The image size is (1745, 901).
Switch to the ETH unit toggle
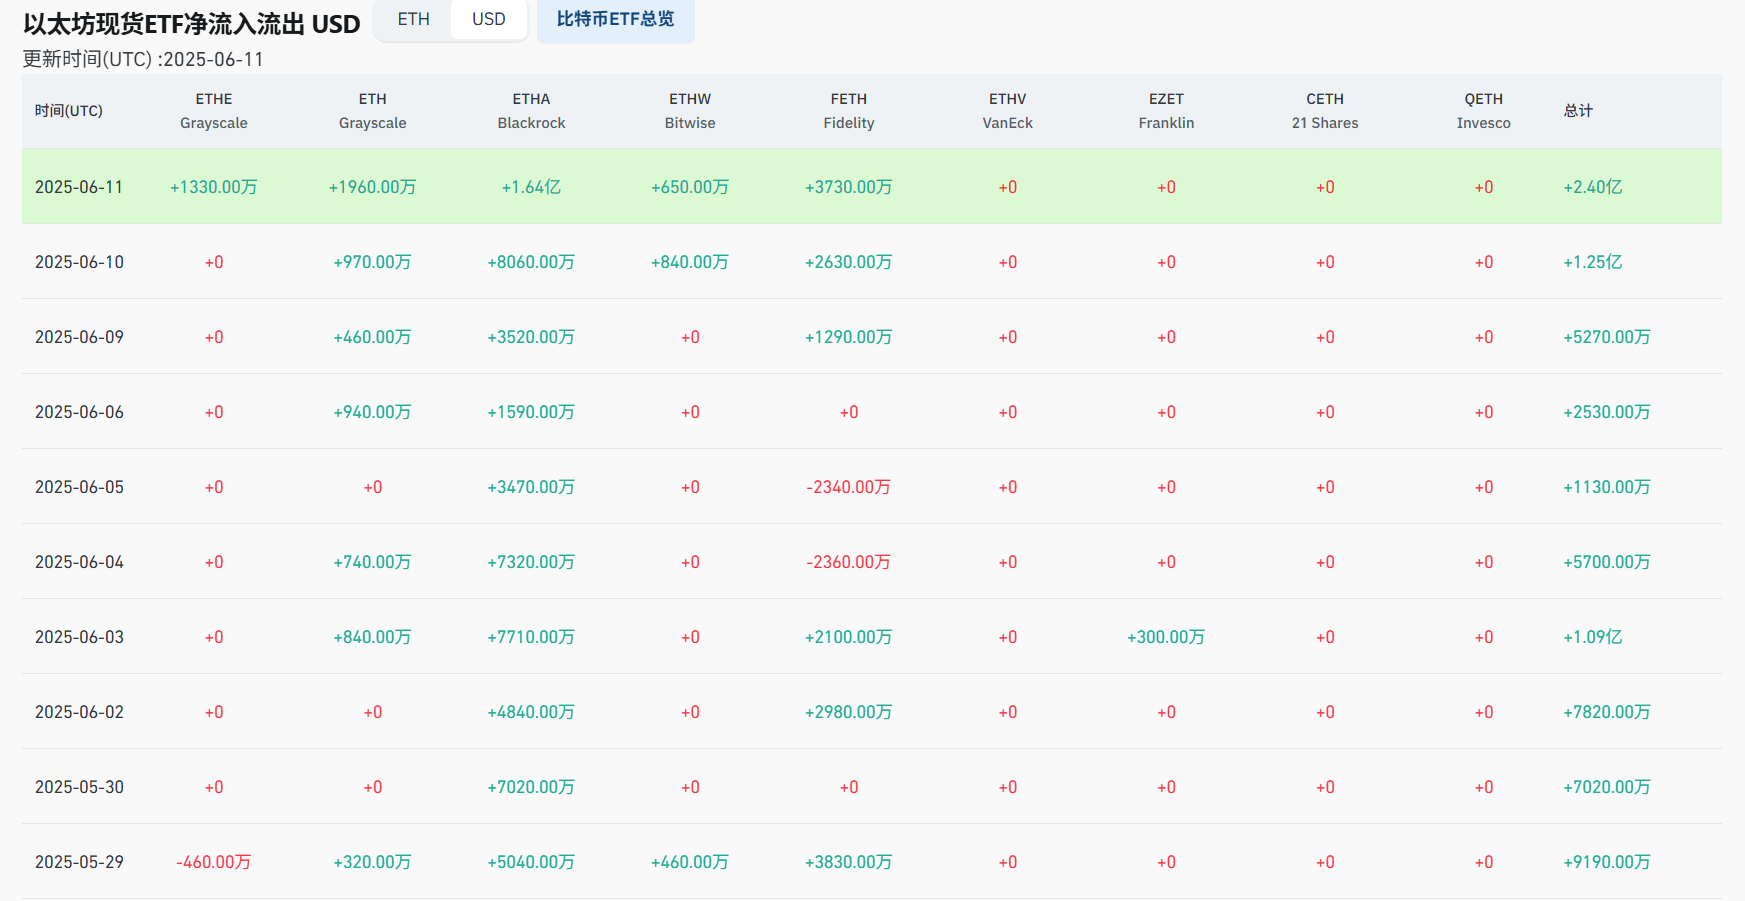tap(413, 19)
